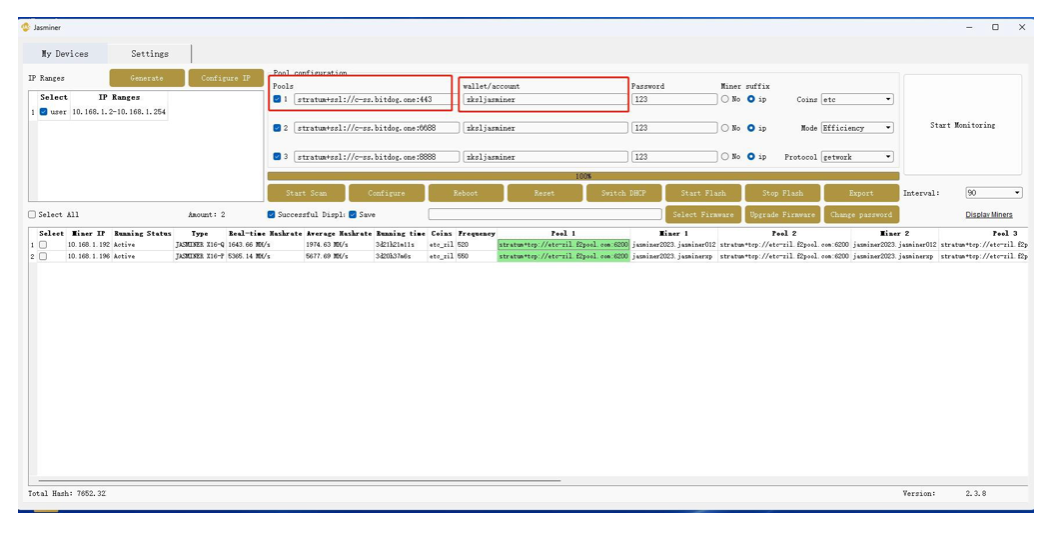This screenshot has width=1060, height=536.
Task: Click the Real-time Hashrate column header
Action: (266, 233)
